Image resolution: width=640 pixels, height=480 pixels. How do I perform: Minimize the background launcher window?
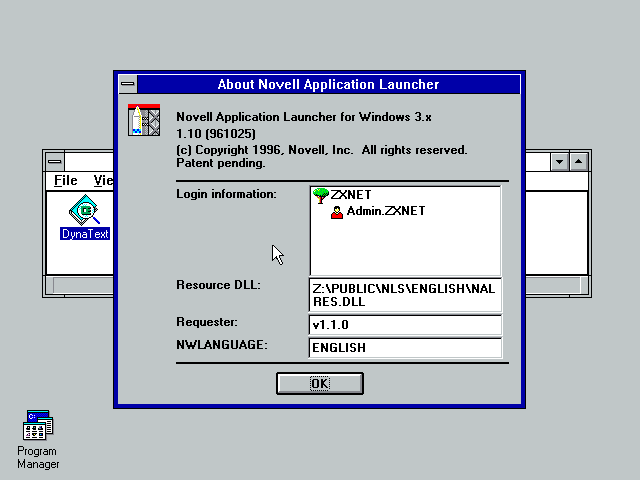click(560, 162)
